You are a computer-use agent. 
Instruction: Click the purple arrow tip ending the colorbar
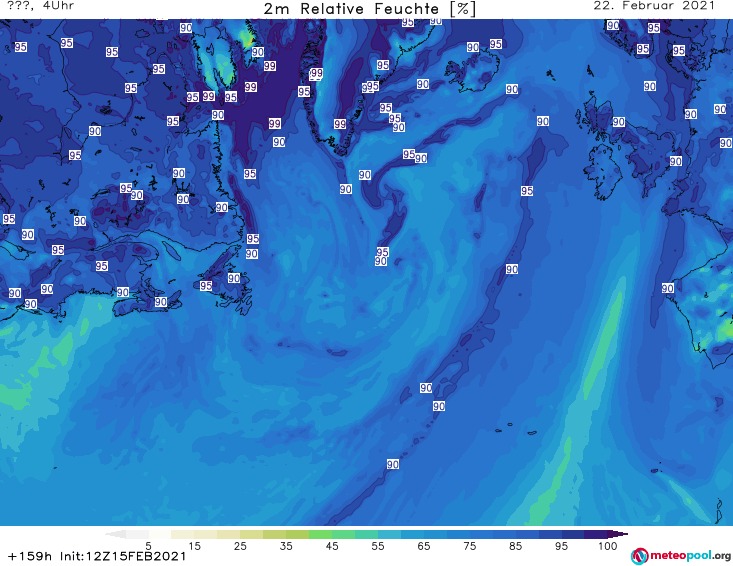pos(618,534)
